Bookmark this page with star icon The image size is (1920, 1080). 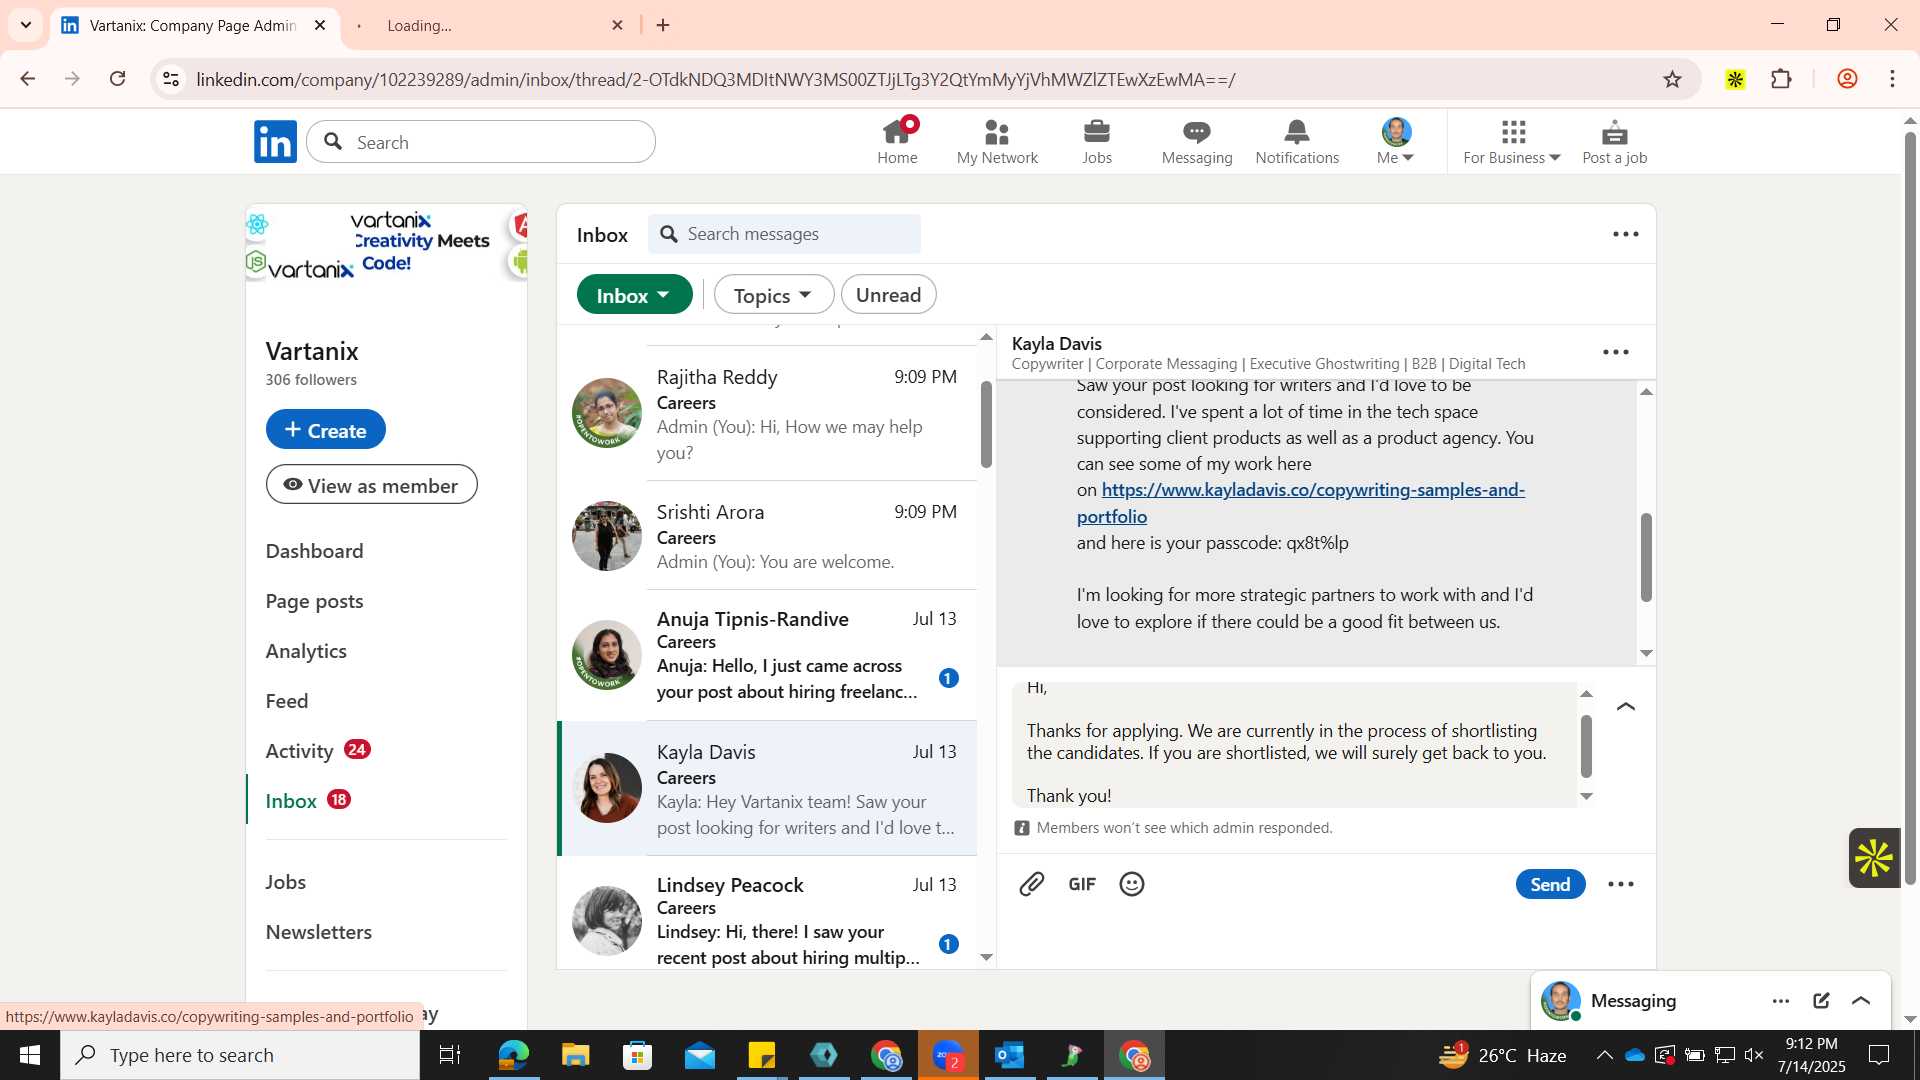click(x=1672, y=79)
